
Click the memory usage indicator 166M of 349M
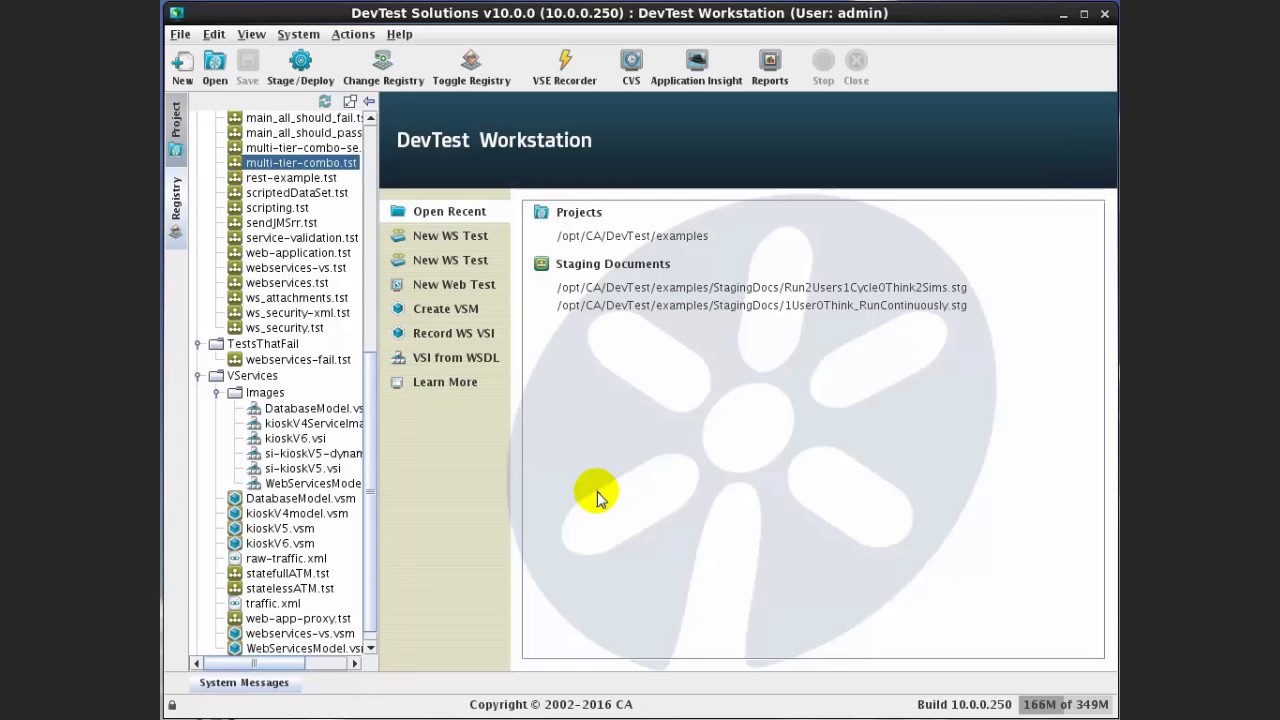pos(1065,705)
